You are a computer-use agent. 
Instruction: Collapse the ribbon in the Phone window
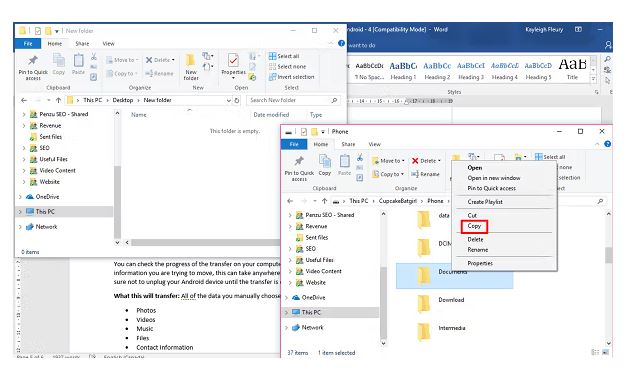[x=597, y=144]
